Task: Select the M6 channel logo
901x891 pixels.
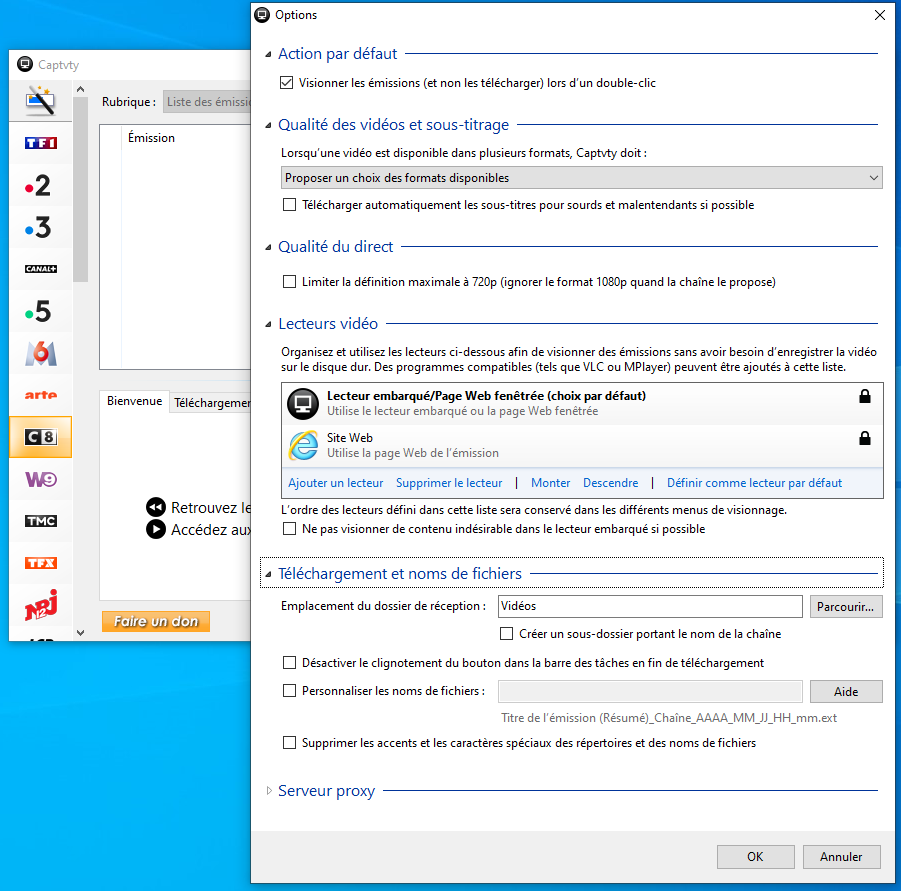Action: [x=40, y=353]
